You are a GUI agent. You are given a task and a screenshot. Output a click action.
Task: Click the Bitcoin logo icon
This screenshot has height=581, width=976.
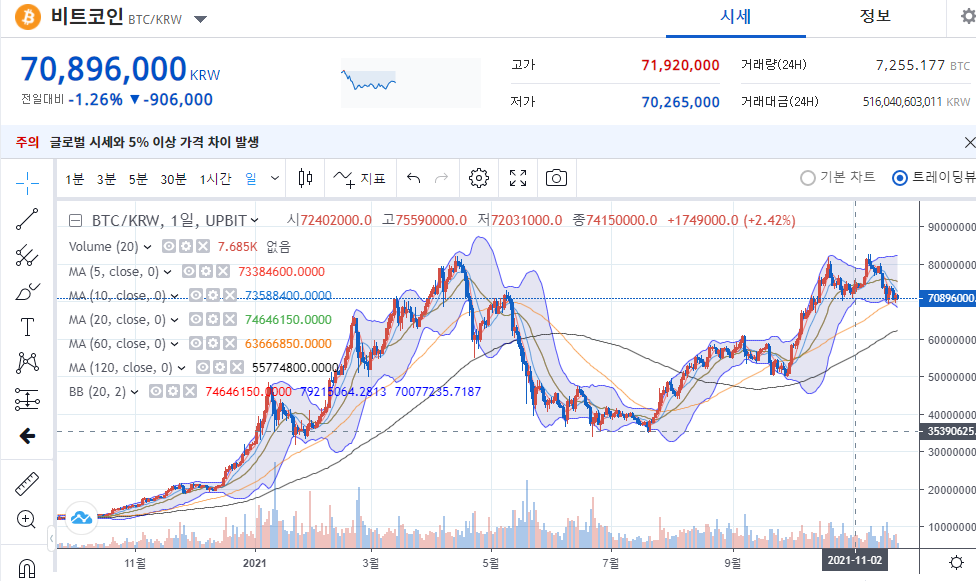pos(27,17)
